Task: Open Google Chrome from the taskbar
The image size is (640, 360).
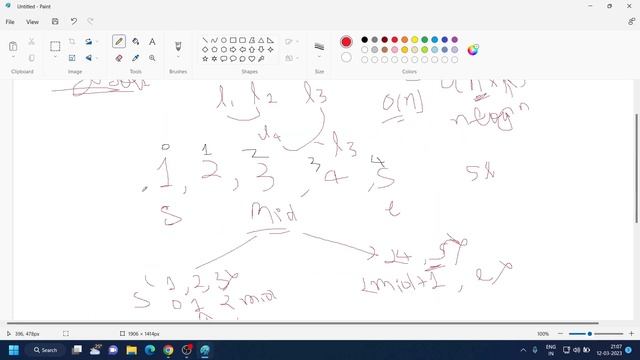Action: click(168, 350)
